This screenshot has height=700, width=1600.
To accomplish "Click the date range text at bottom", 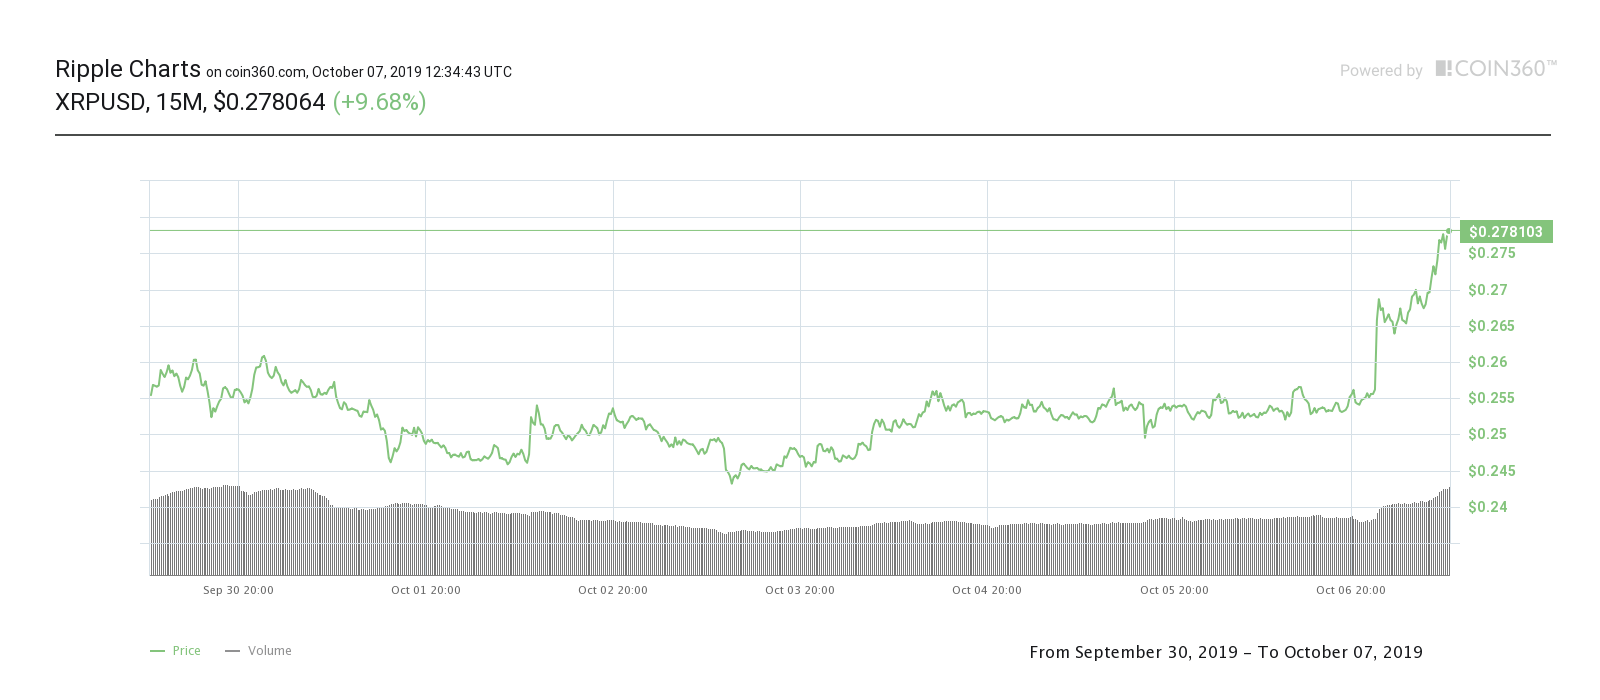I will click(x=1226, y=652).
